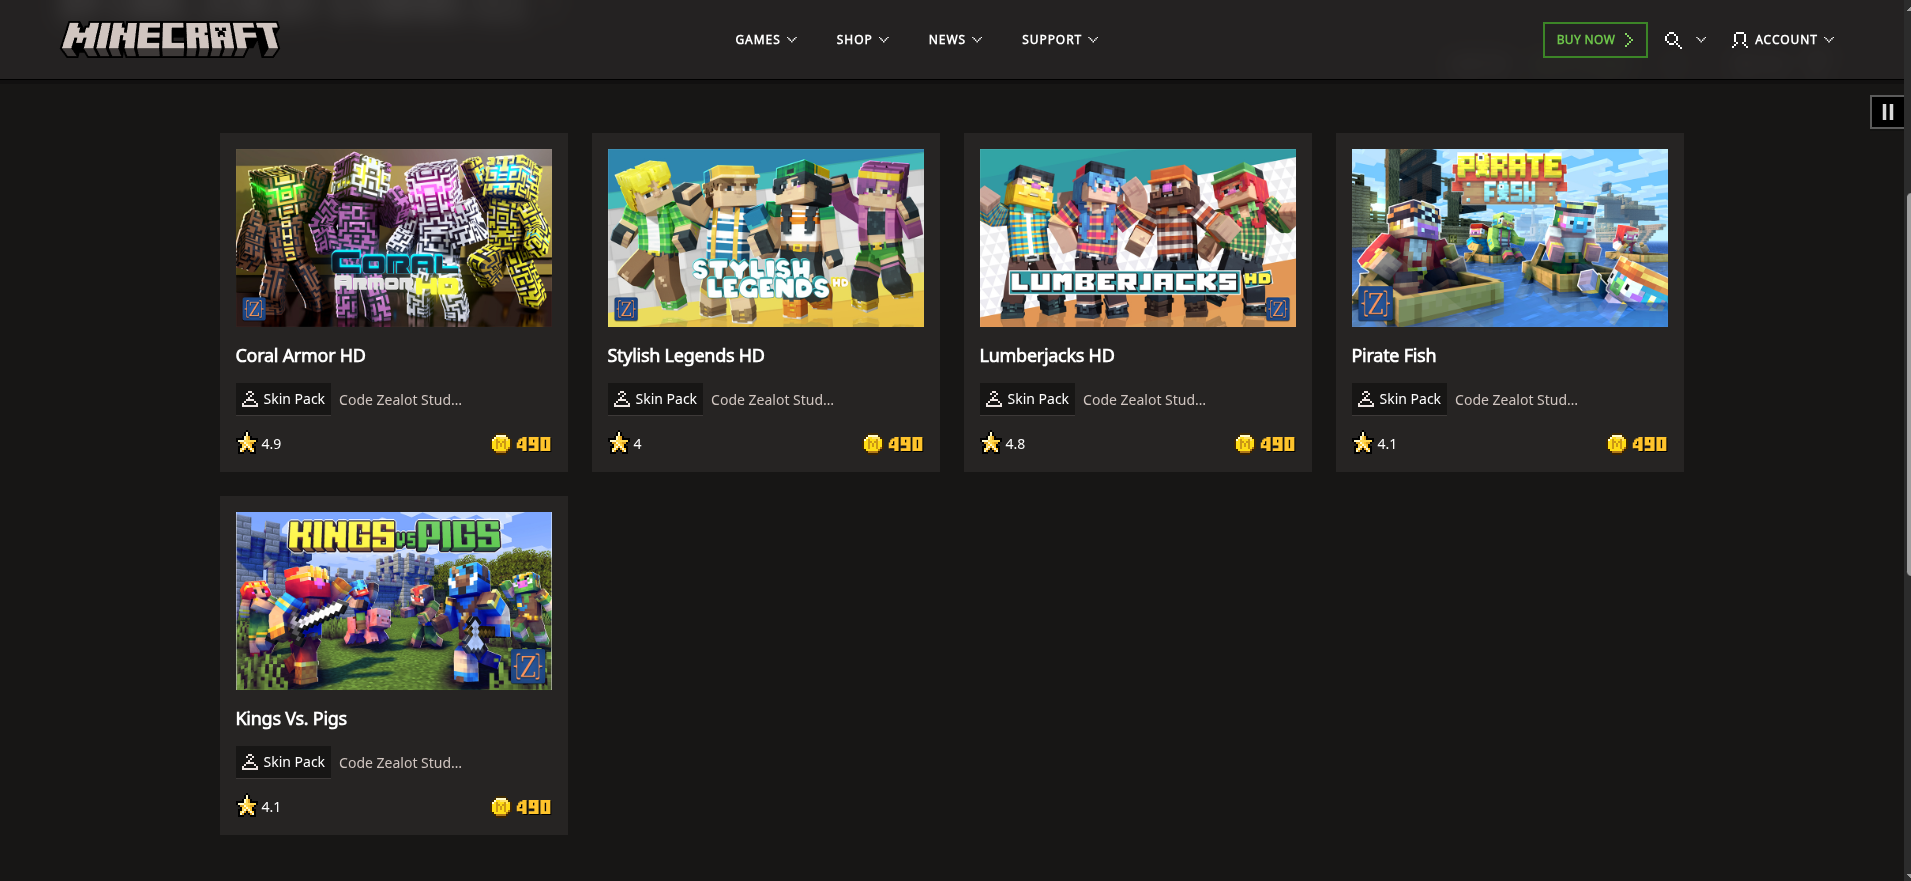Expand the SUPPORT menu
Image resolution: width=1911 pixels, height=881 pixels.
[x=1060, y=40]
